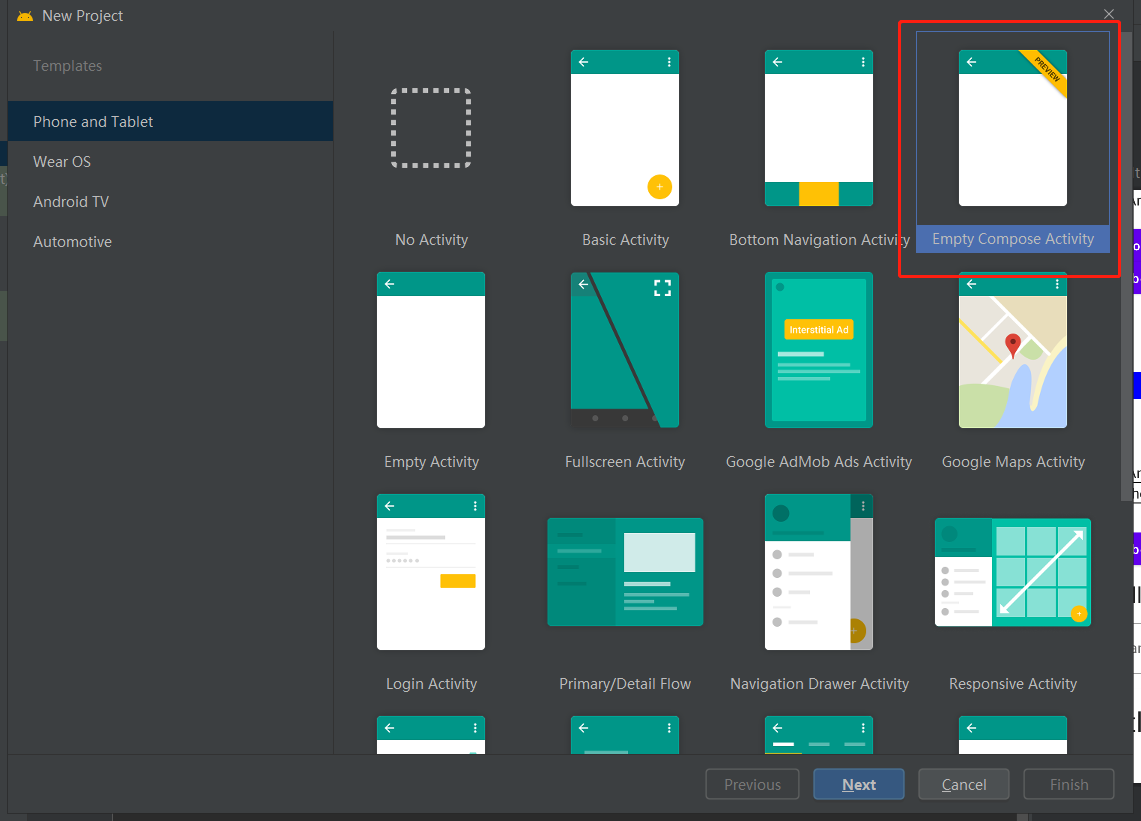Select the Google Maps Activity map thumbnail
Viewport: 1141px width, 821px height.
[1013, 350]
